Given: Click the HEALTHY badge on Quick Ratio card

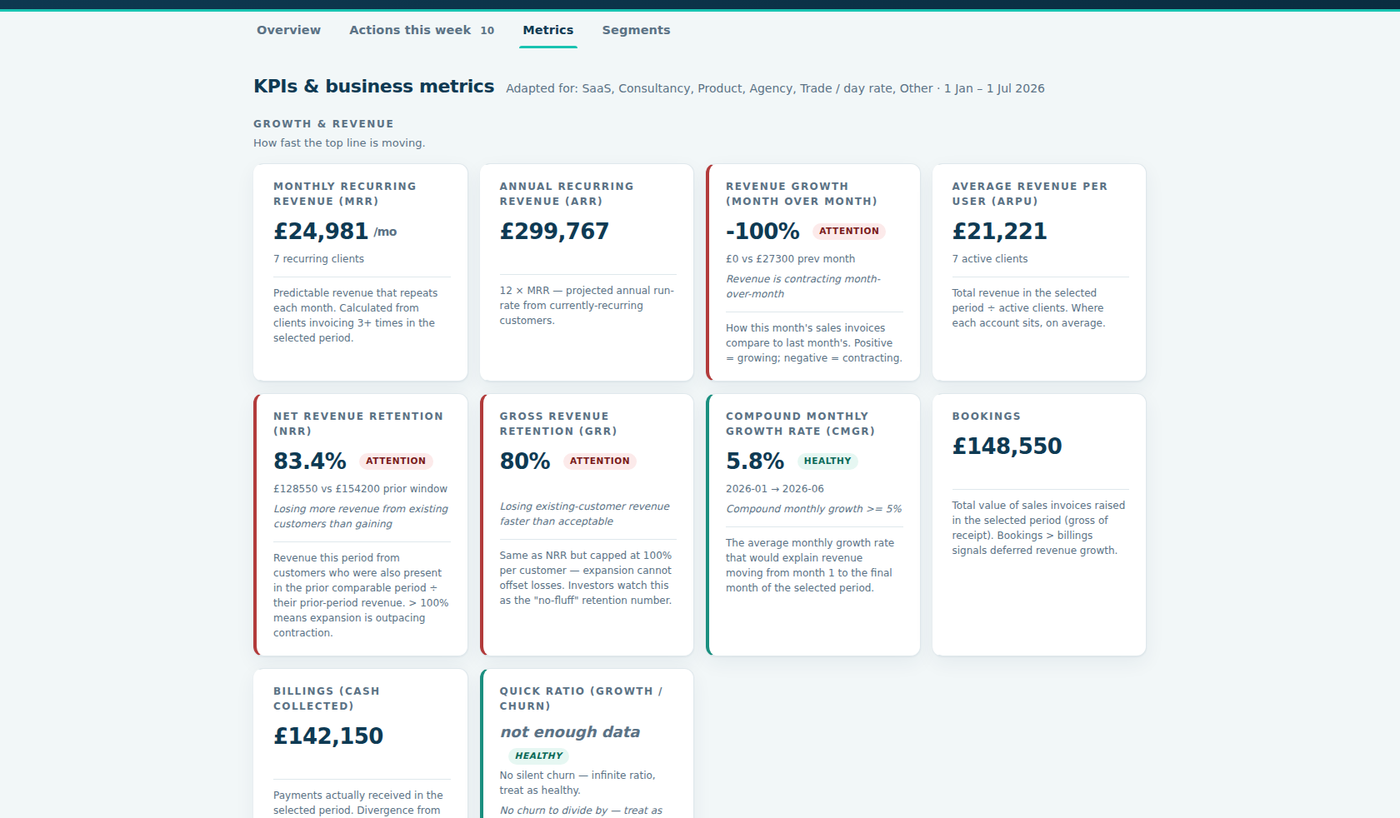Looking at the screenshot, I should tap(539, 756).
